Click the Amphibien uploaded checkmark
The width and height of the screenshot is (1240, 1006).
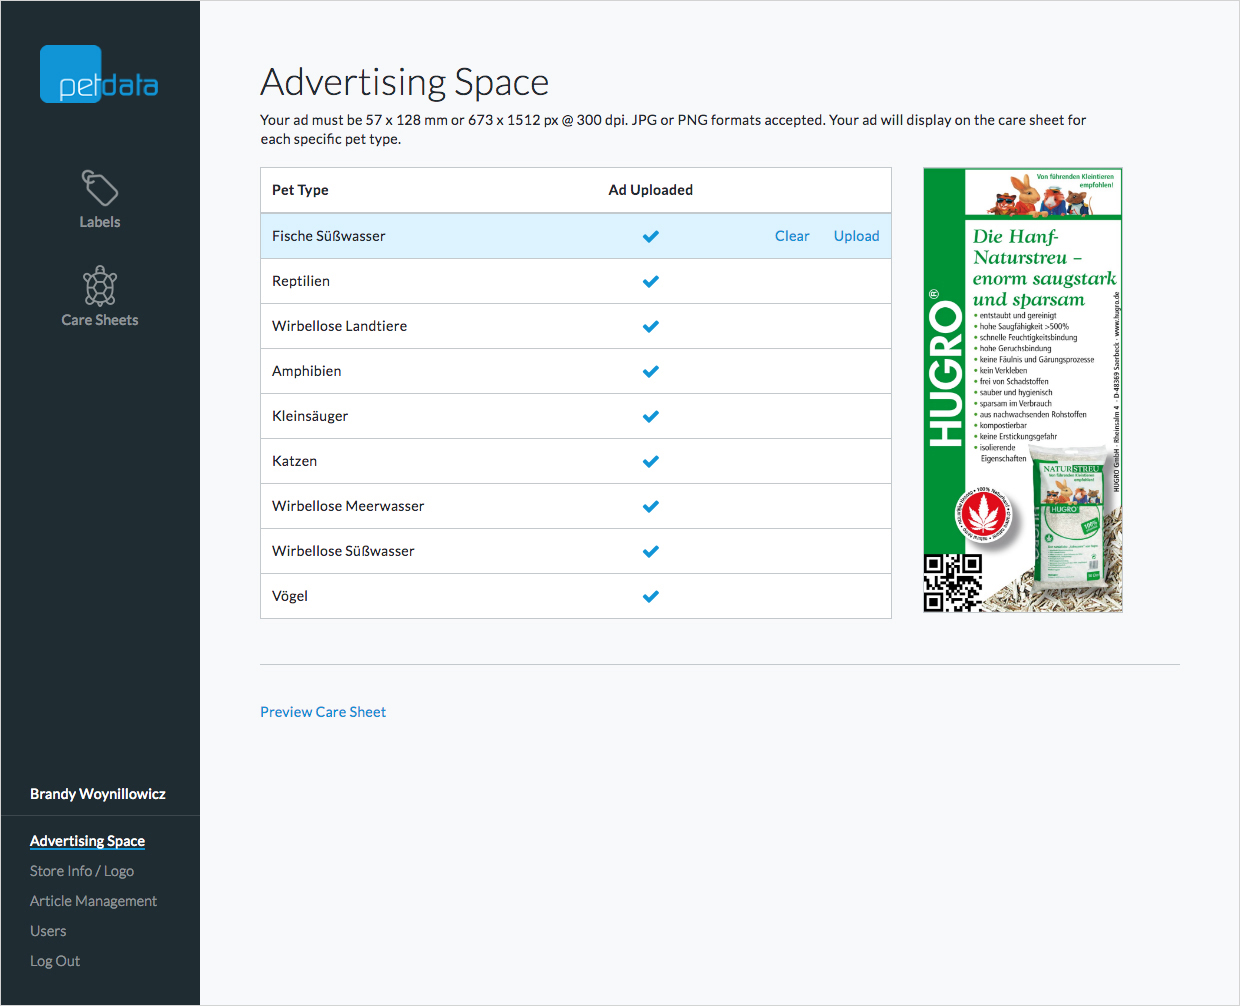(650, 371)
